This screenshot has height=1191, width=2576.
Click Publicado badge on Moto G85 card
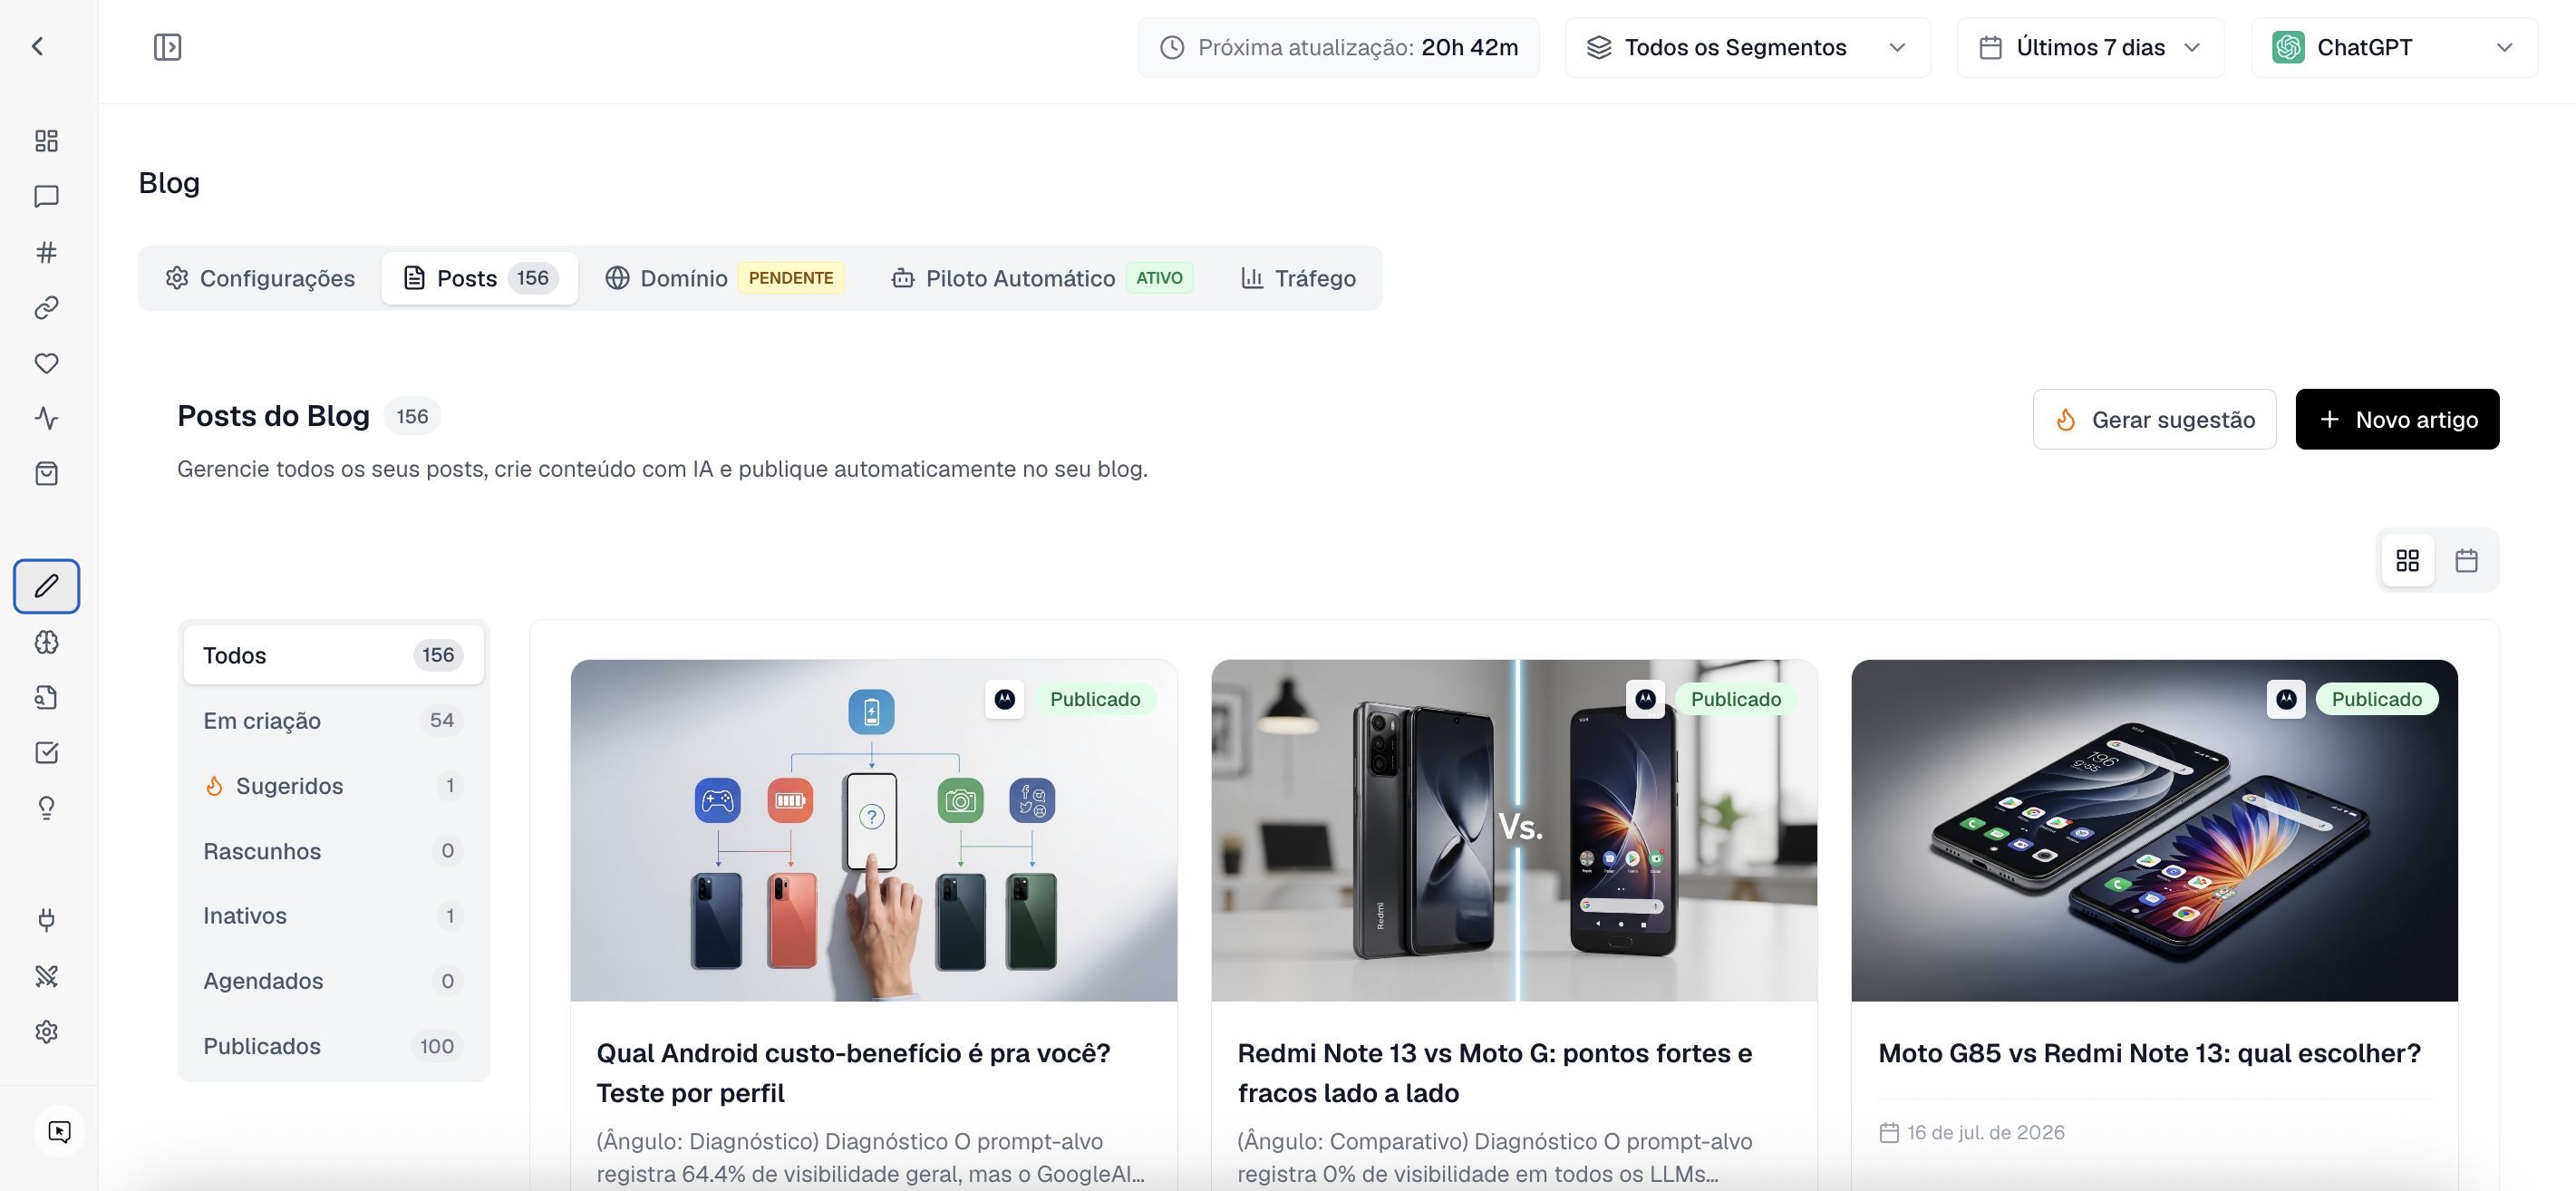click(x=2377, y=699)
